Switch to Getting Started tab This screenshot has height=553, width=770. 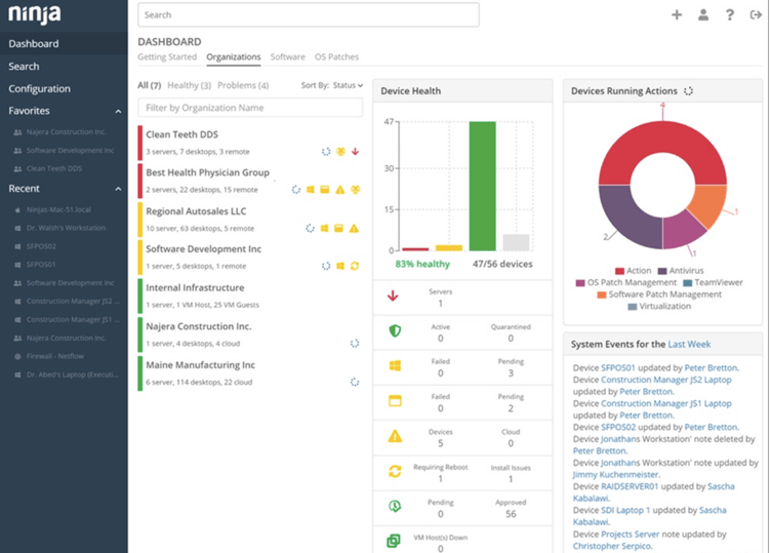pos(167,57)
